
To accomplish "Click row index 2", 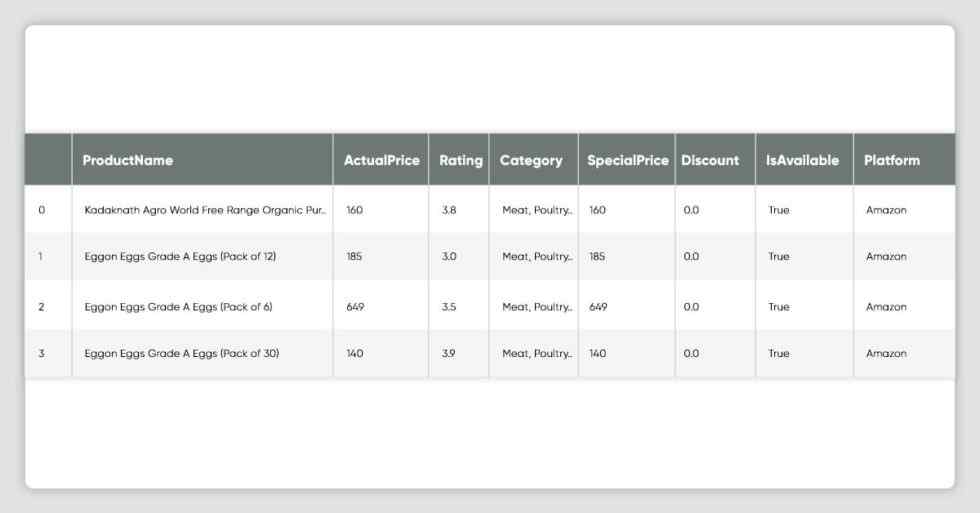I will click(x=41, y=307).
